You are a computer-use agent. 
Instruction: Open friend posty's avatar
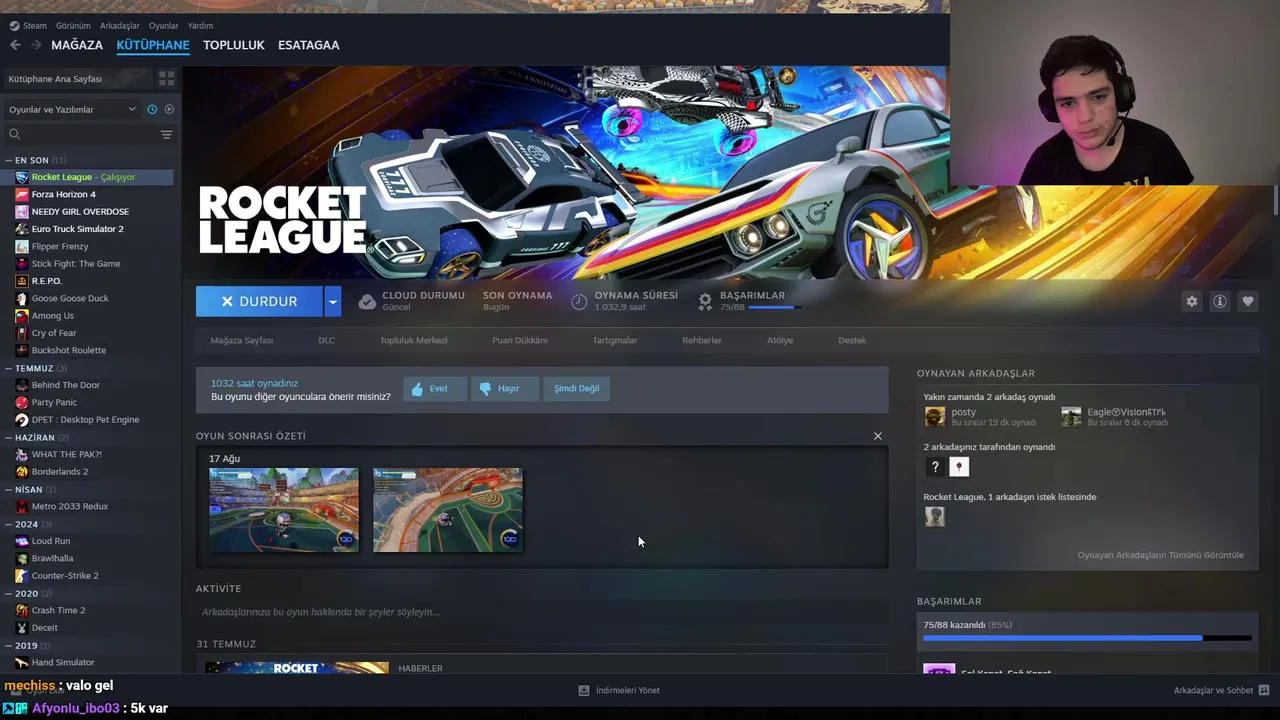coord(935,417)
